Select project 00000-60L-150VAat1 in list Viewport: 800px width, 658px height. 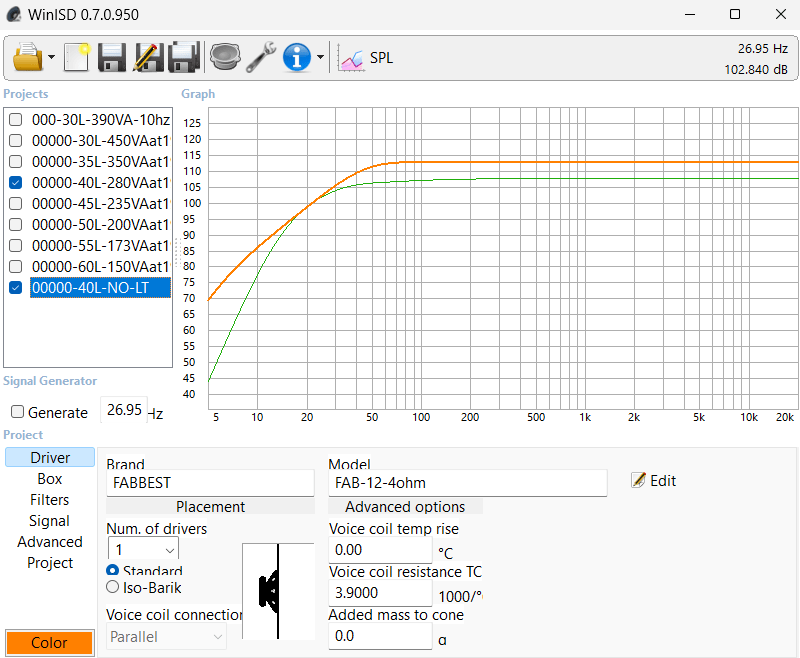coord(101,266)
